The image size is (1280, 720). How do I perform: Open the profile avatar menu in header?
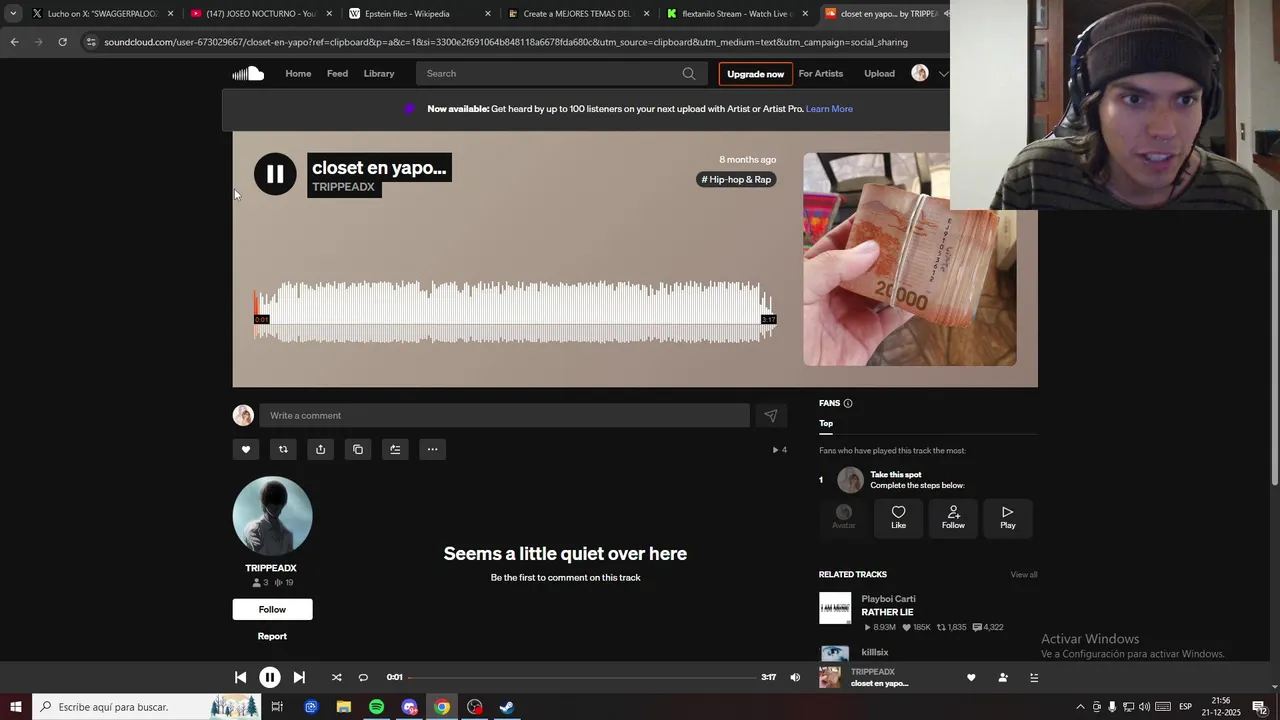[x=920, y=73]
